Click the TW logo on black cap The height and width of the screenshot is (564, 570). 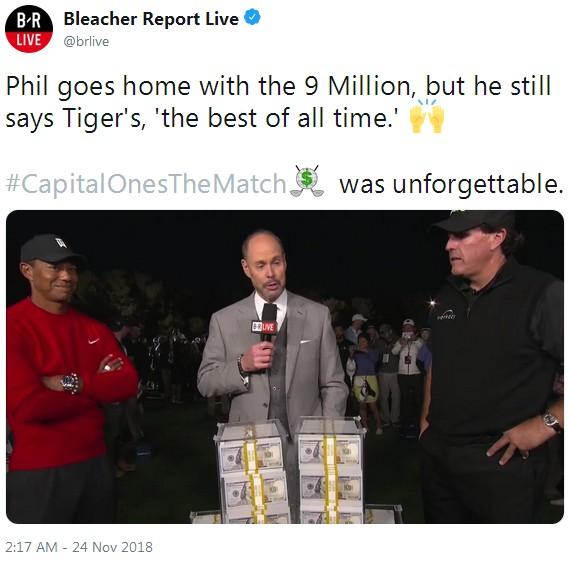click(61, 243)
